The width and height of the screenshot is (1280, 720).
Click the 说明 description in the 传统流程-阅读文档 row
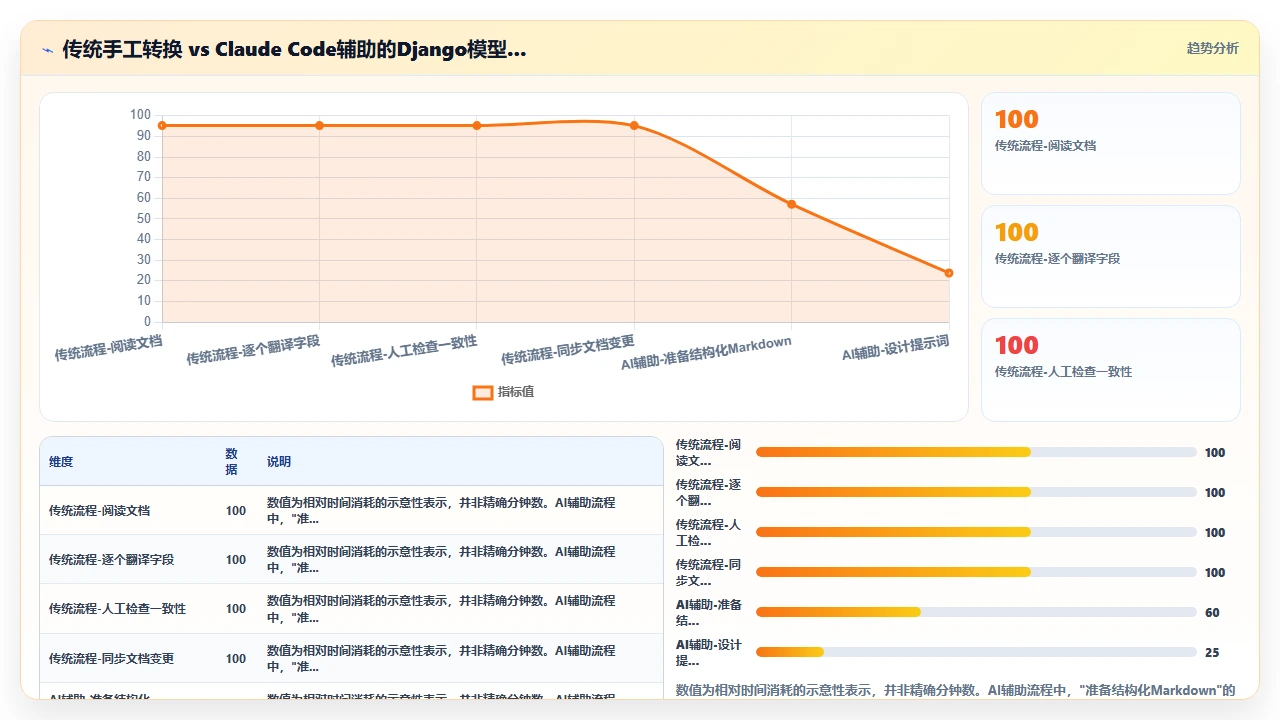pos(441,511)
